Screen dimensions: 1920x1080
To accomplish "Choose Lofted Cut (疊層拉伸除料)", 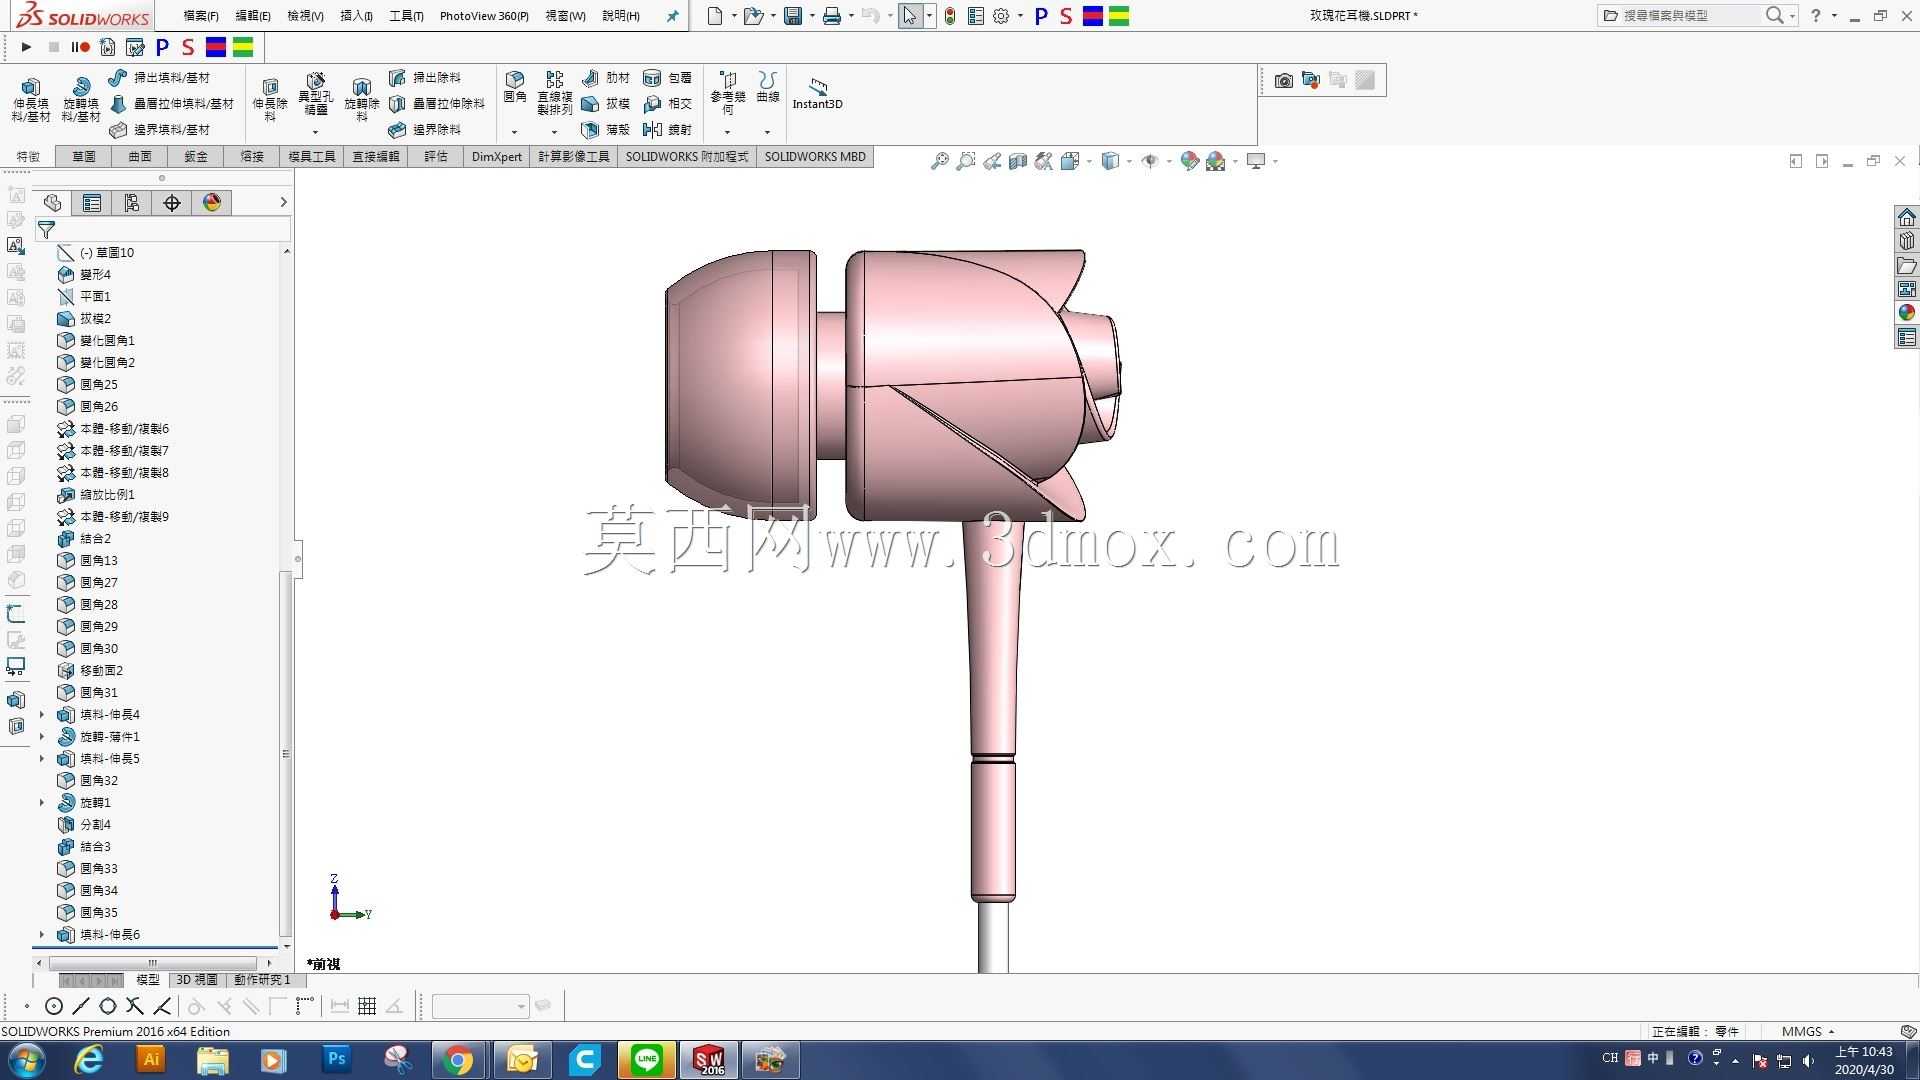I will (437, 103).
